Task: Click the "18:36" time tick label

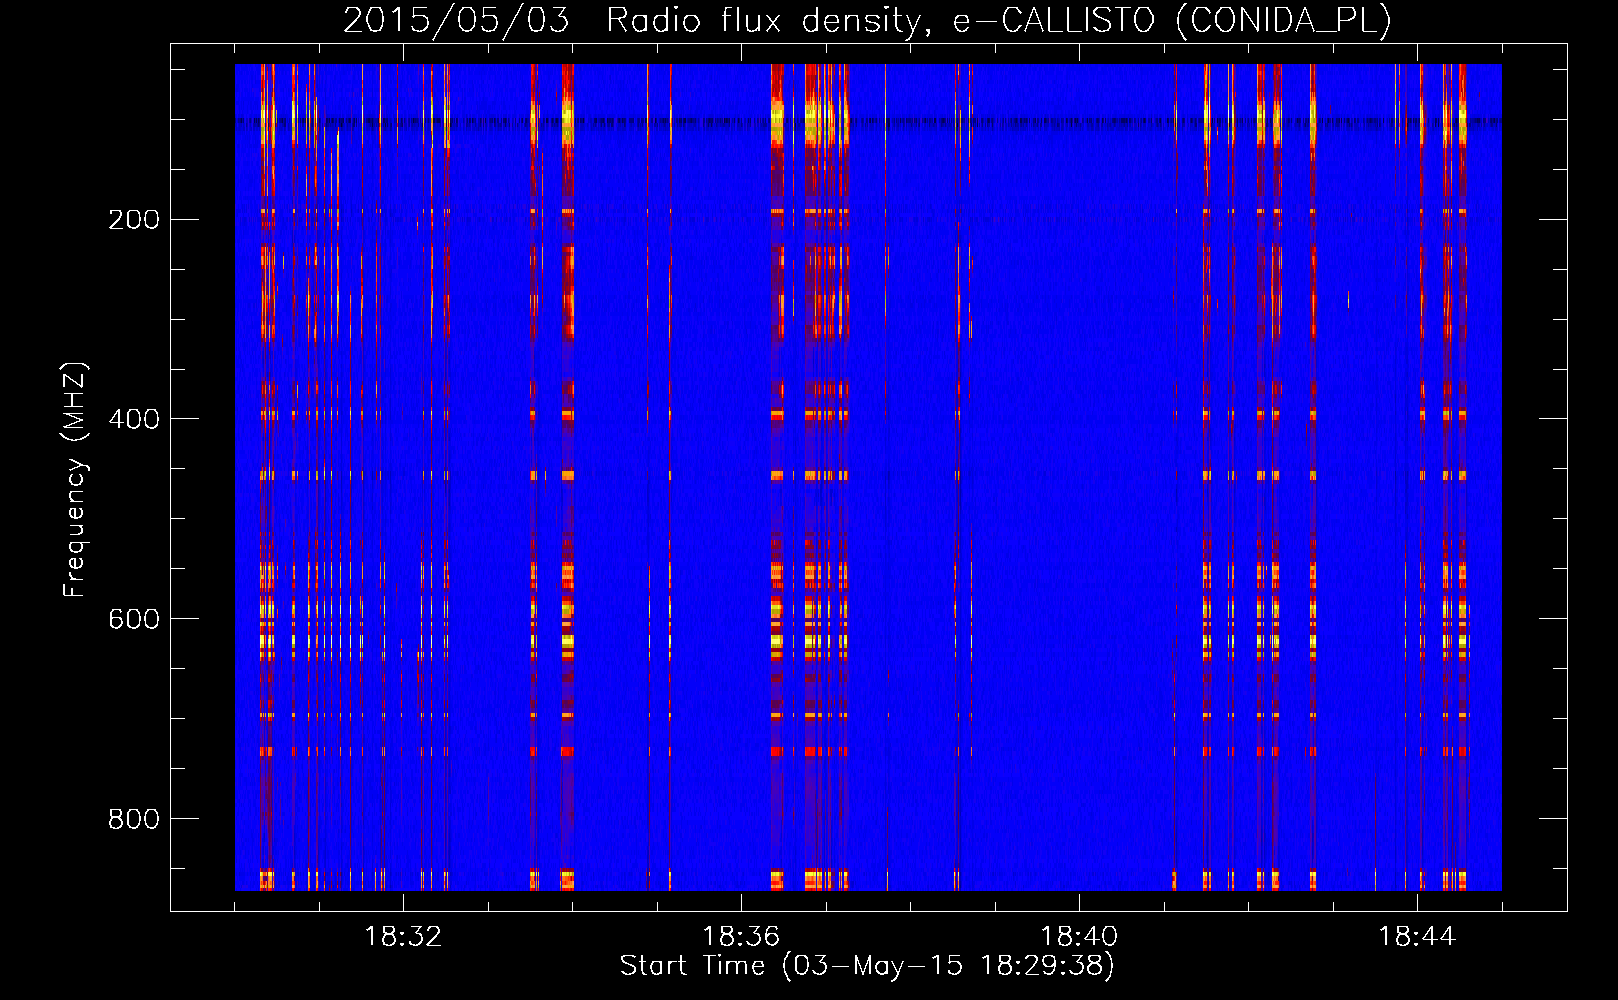Action: pos(741,937)
